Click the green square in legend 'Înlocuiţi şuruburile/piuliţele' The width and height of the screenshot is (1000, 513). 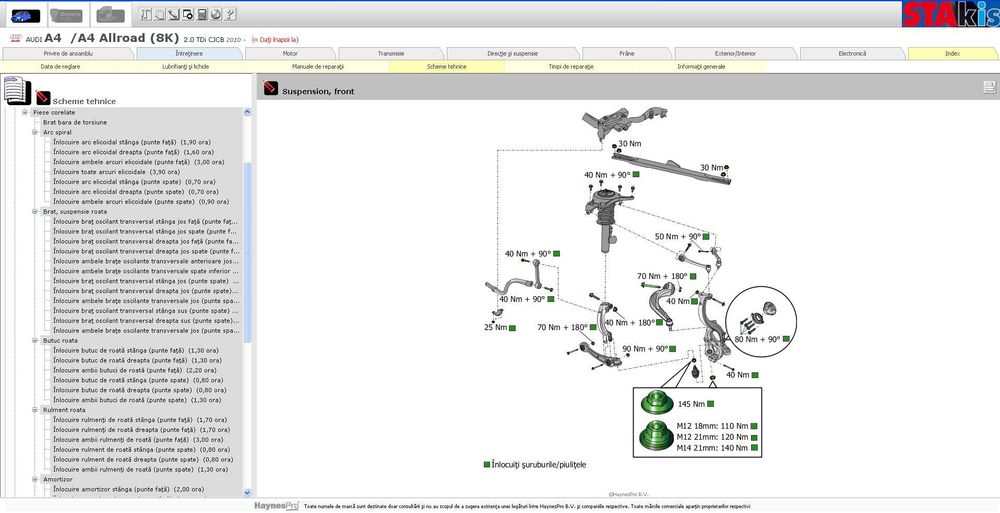(x=487, y=465)
